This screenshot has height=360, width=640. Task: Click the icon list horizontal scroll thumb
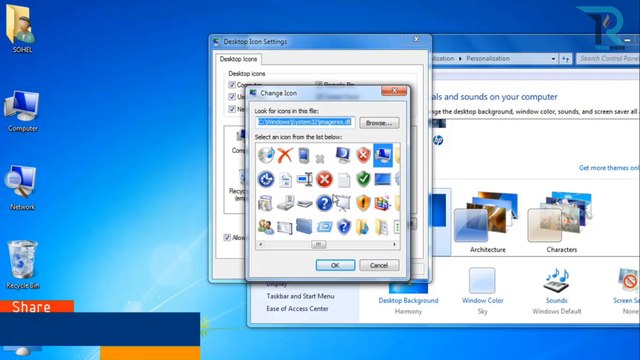click(x=318, y=244)
